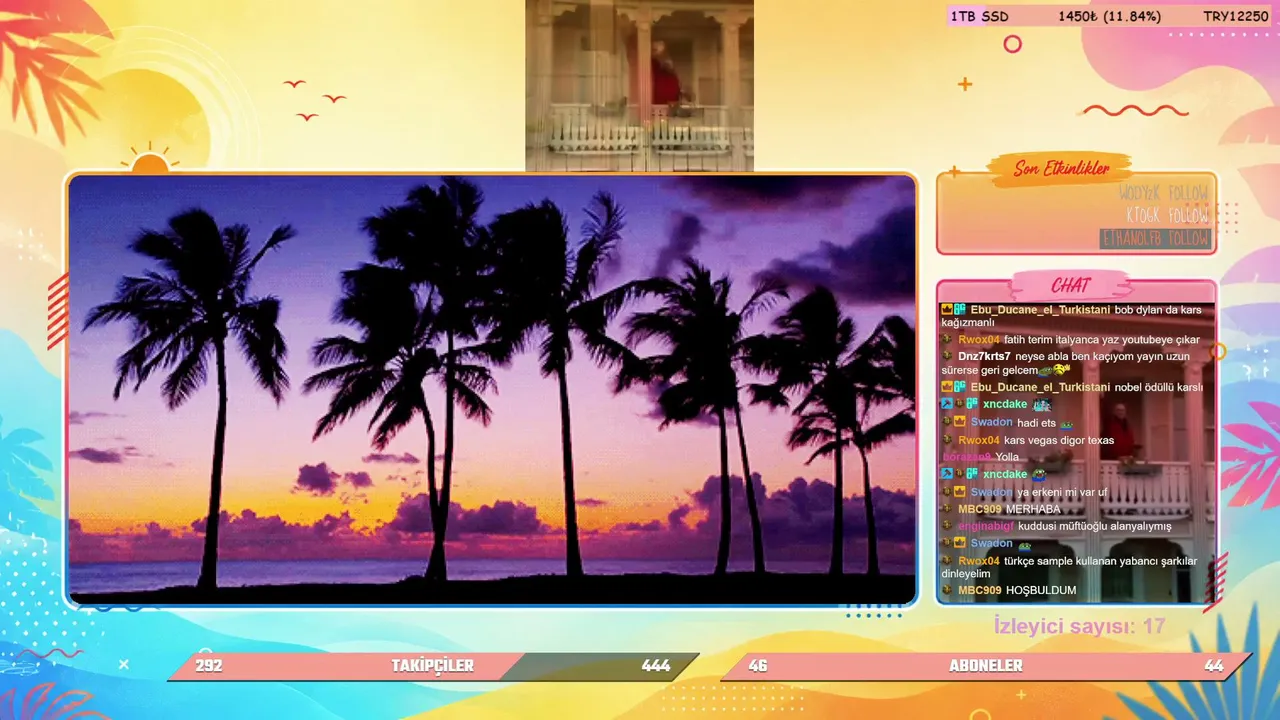
Task: Click the palm tree sunset video
Action: coord(492,390)
